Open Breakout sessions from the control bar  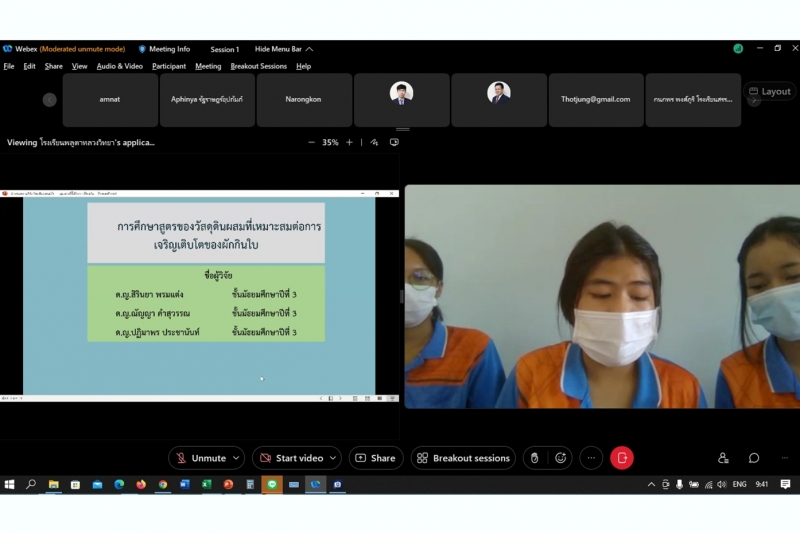[463, 458]
